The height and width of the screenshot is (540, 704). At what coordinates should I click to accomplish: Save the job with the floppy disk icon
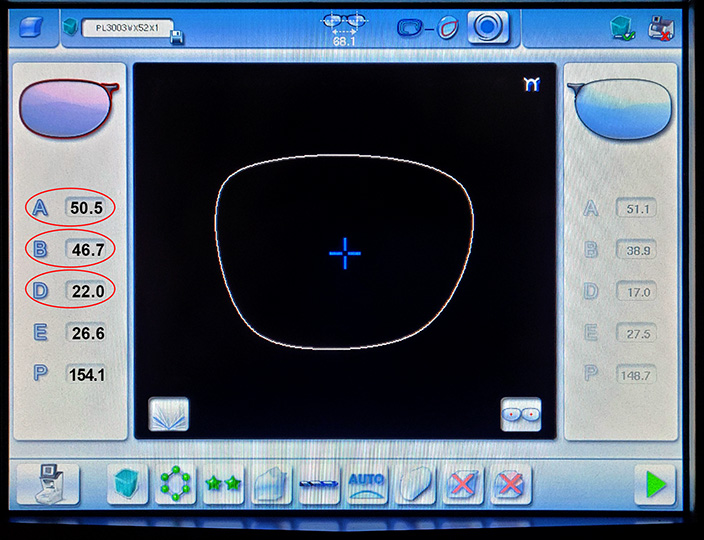point(177,38)
